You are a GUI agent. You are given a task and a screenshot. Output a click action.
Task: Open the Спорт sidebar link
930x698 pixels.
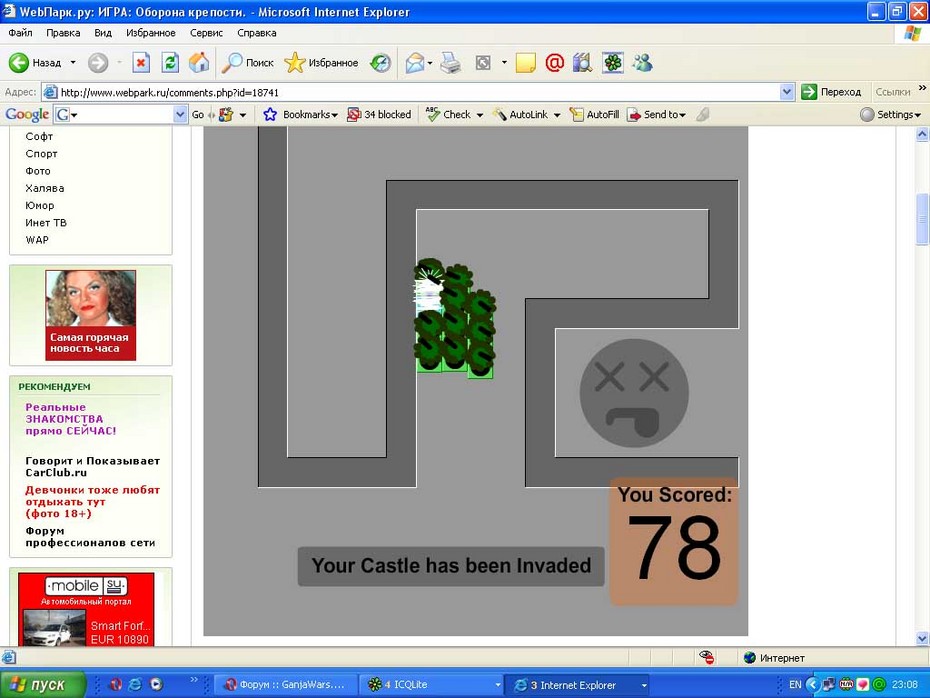click(42, 154)
